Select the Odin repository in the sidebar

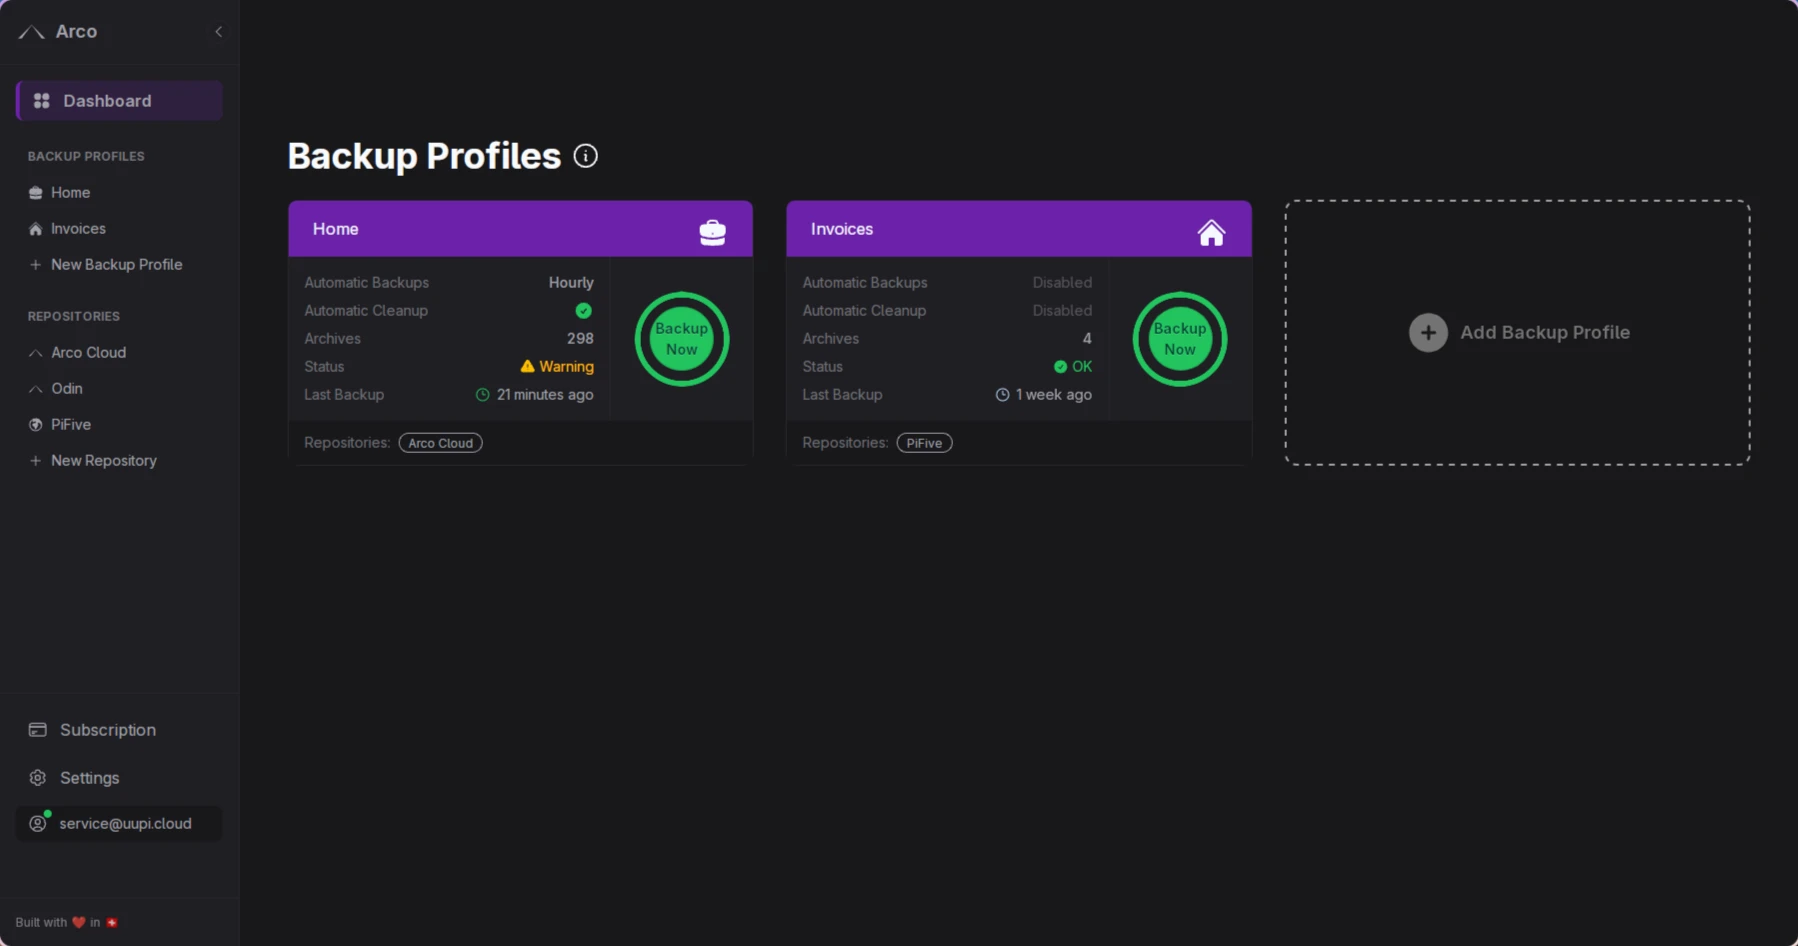(x=67, y=388)
